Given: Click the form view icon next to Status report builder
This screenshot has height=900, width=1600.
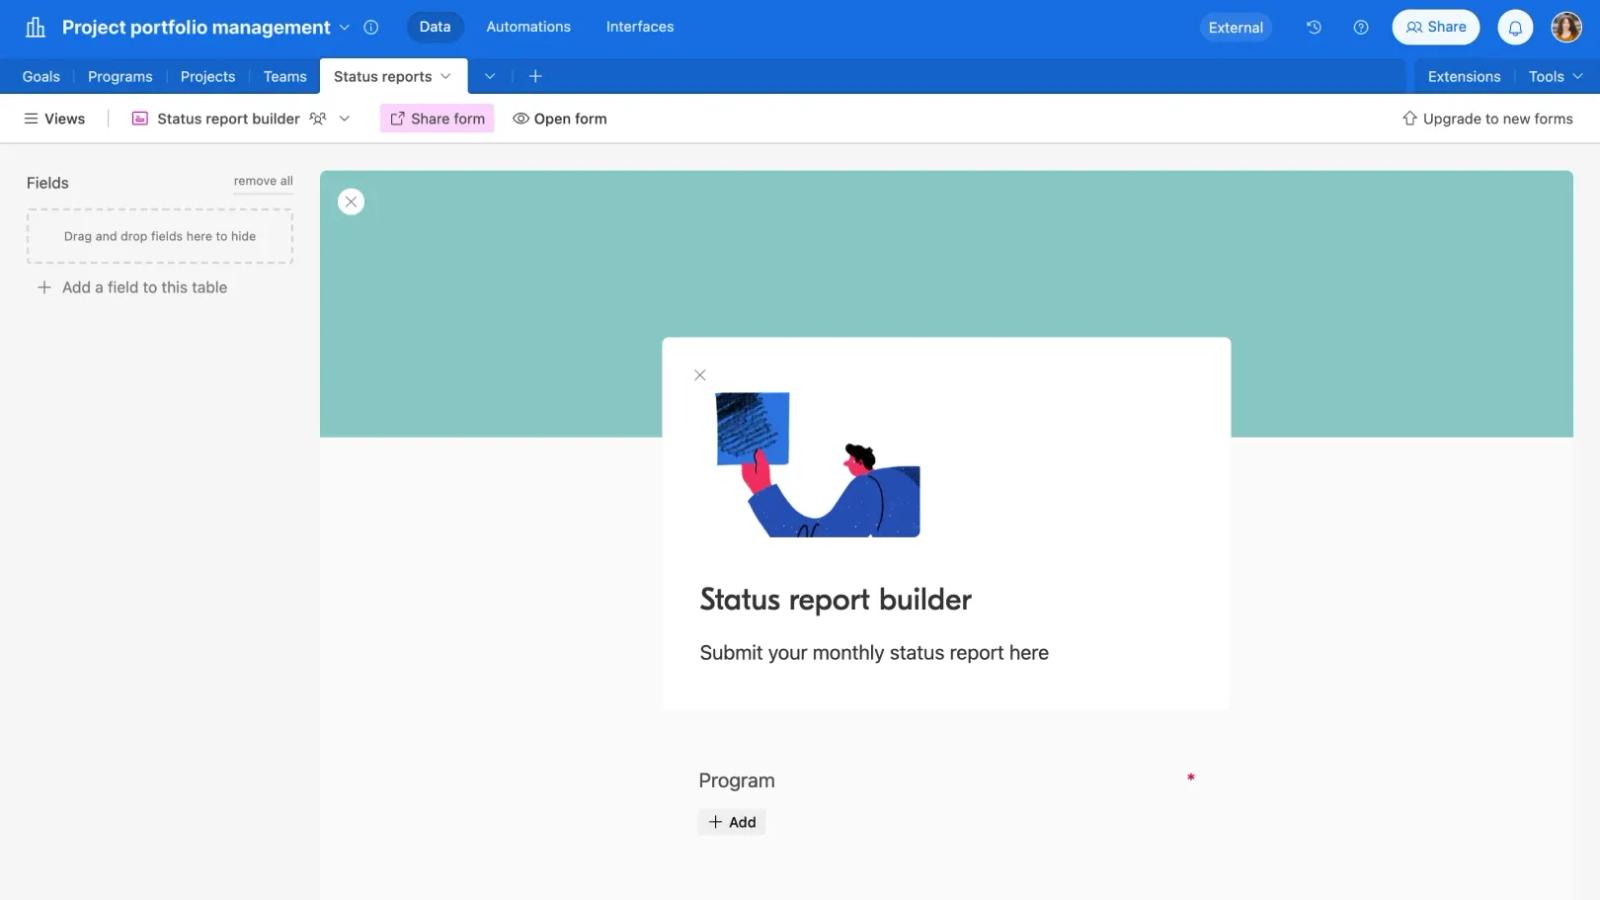Looking at the screenshot, I should click(x=140, y=118).
